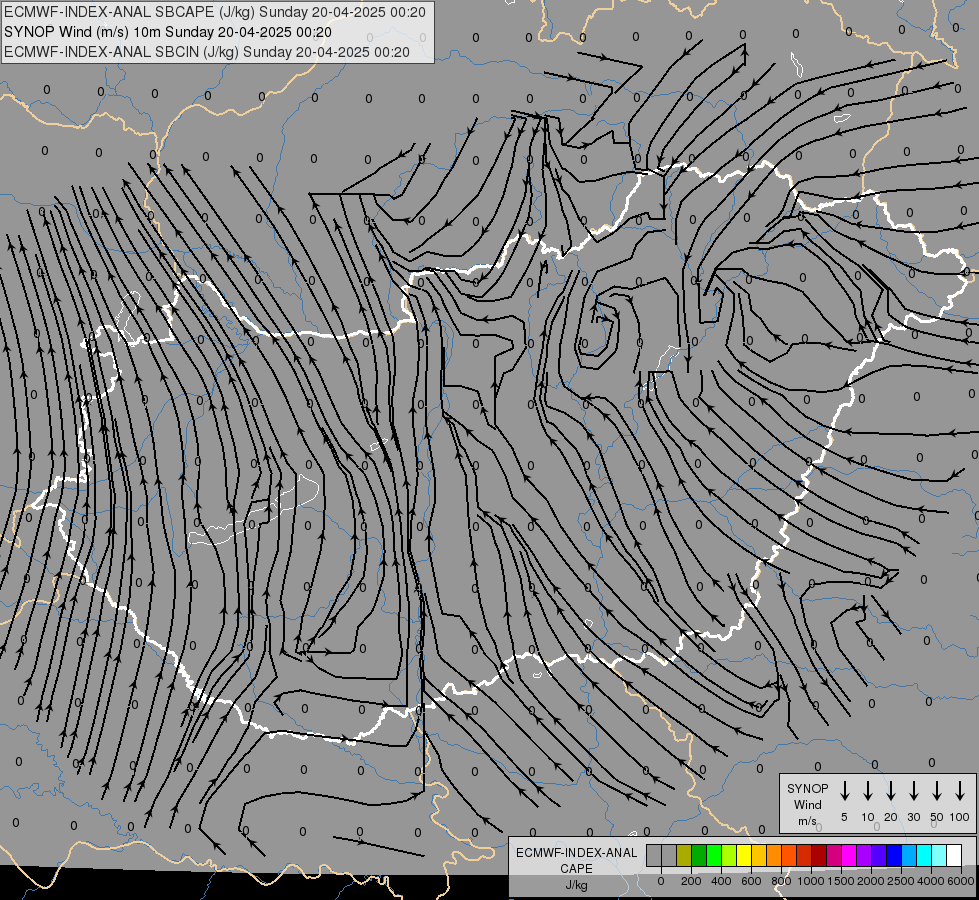The image size is (979, 900).
Task: Click the wind arrow above the 5 label
Action: [844, 791]
